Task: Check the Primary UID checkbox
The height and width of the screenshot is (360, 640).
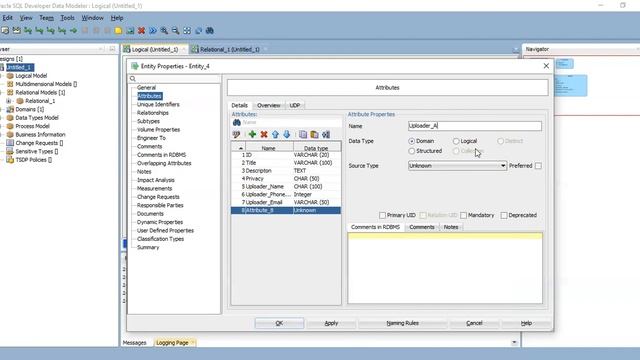Action: coord(382,215)
